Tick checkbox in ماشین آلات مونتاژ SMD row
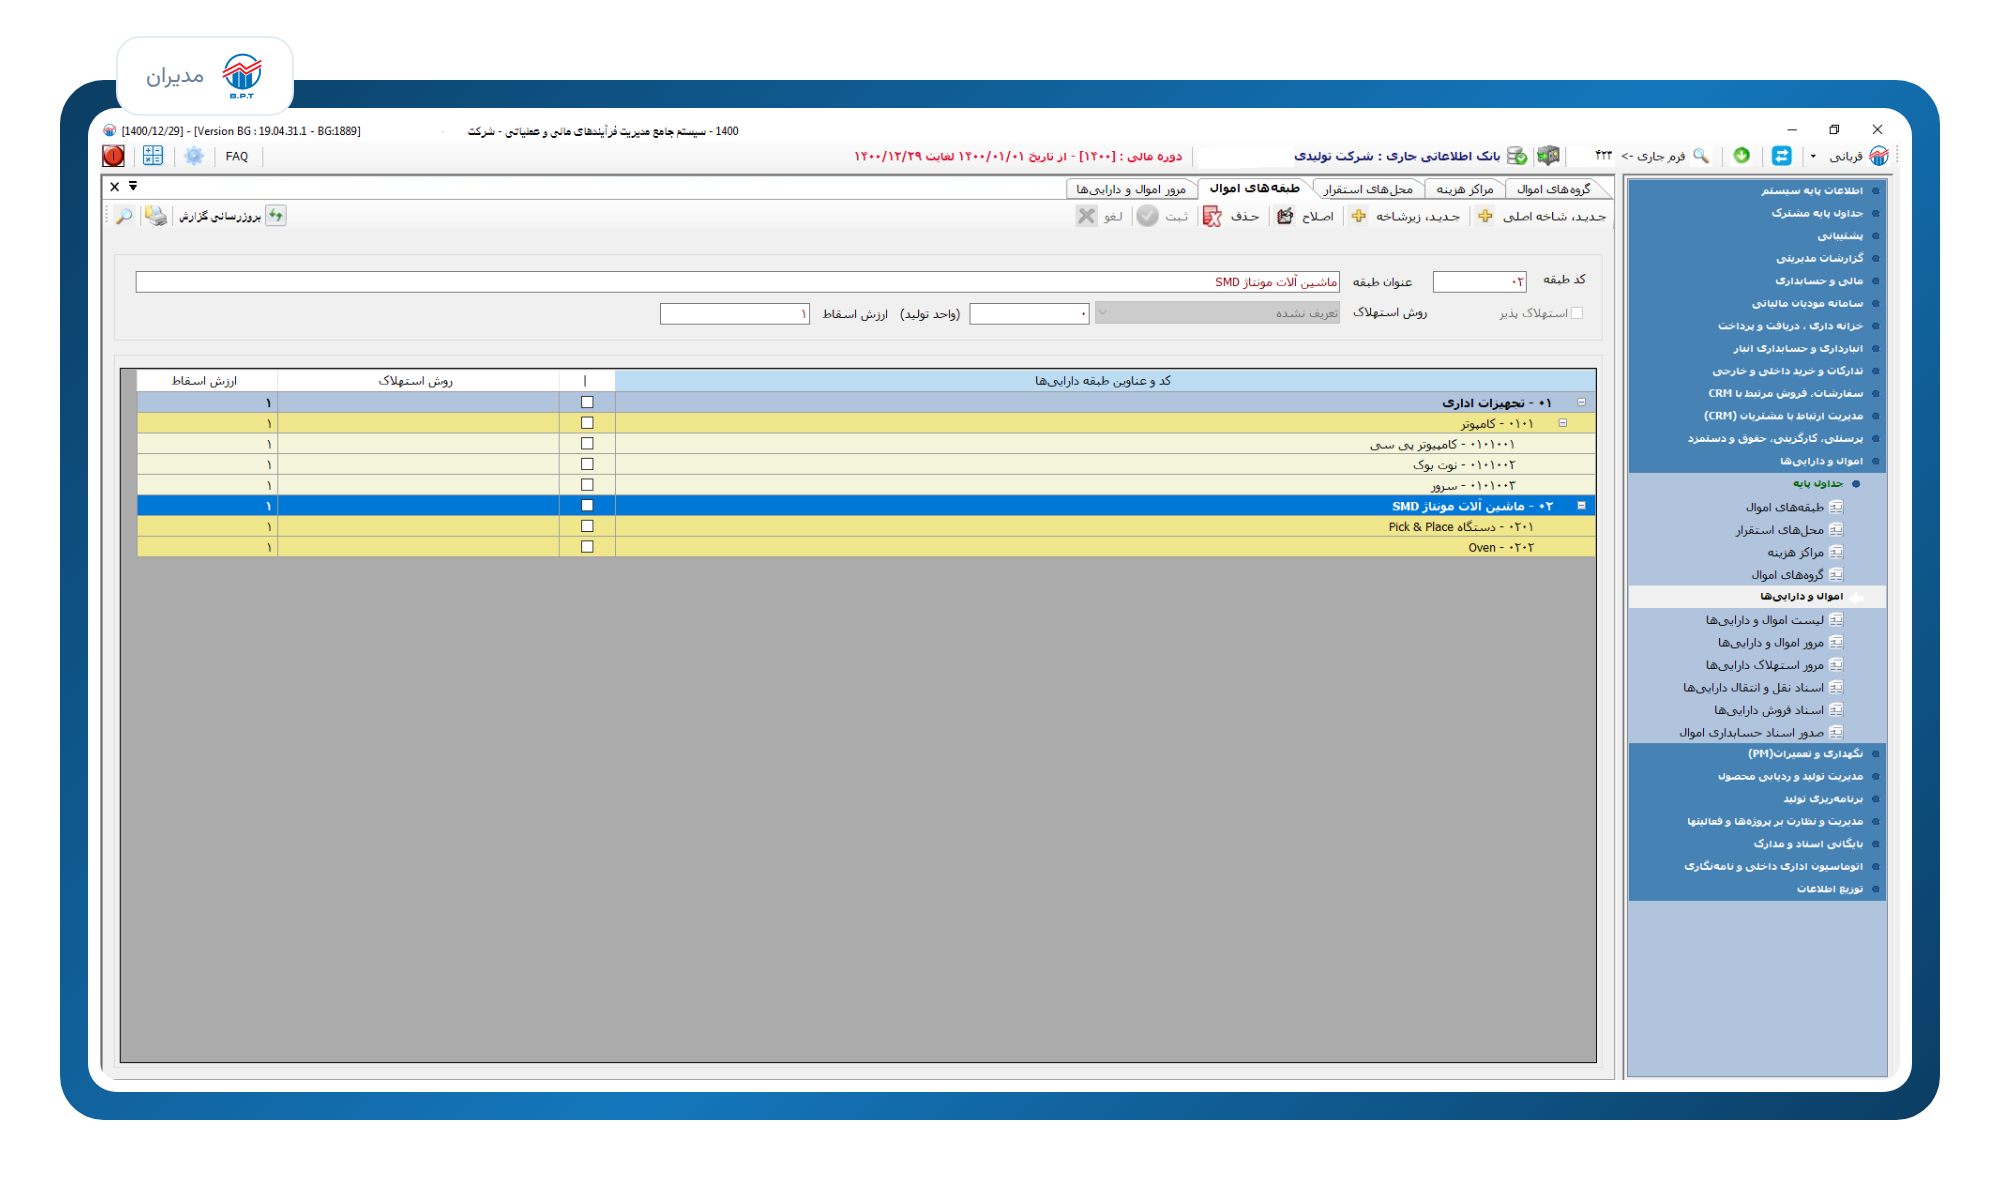 point(587,506)
